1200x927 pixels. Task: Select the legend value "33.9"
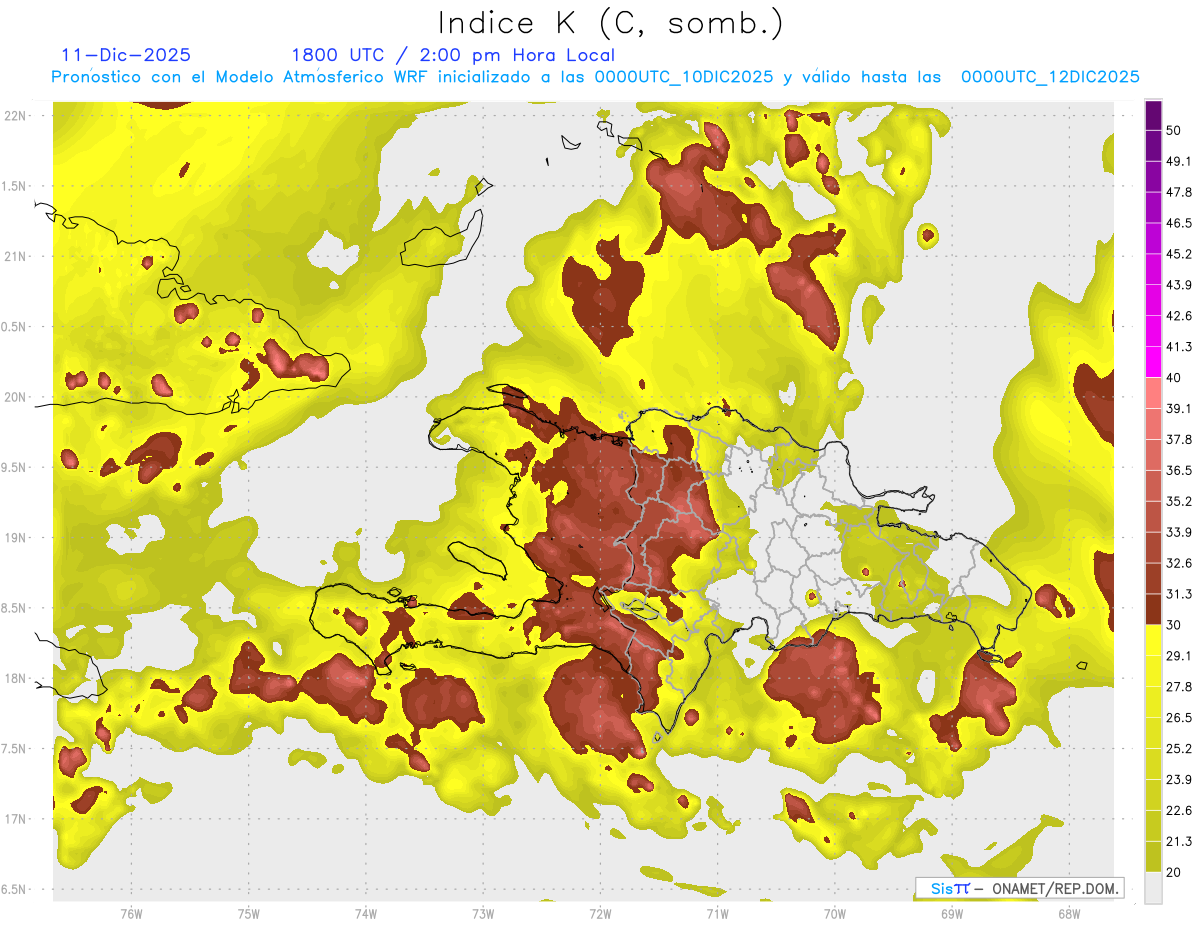click(x=1179, y=532)
